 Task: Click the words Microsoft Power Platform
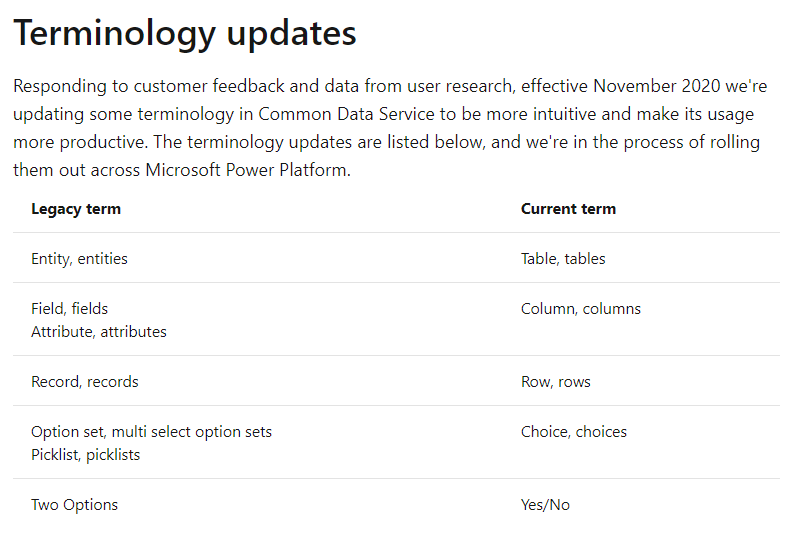(247, 170)
